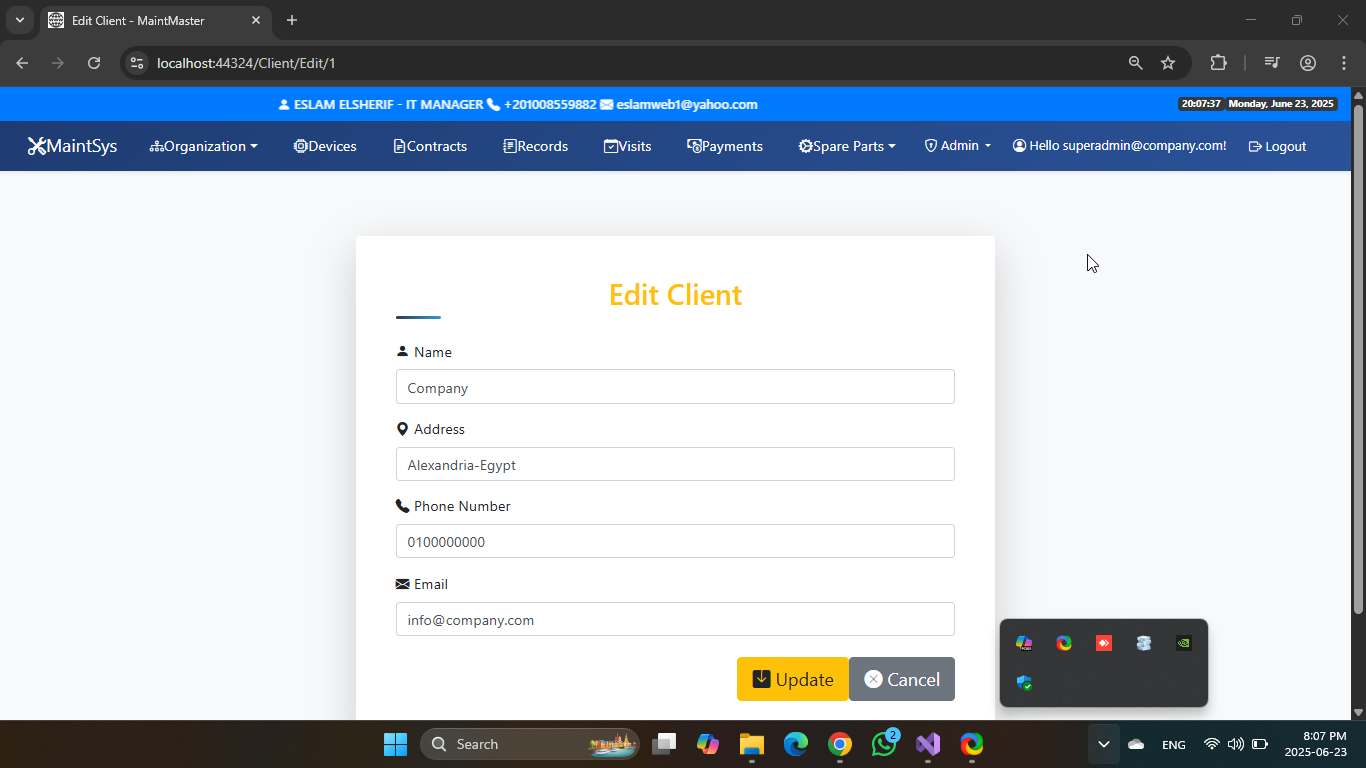Click the NVIDIA icon in tray overflow
This screenshot has height=768, width=1366.
[1184, 643]
